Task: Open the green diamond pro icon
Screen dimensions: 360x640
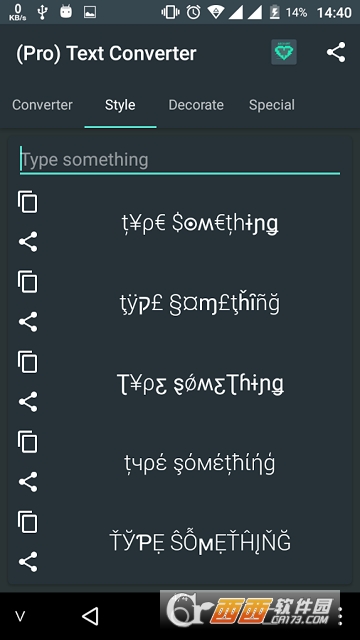Action: tap(284, 52)
